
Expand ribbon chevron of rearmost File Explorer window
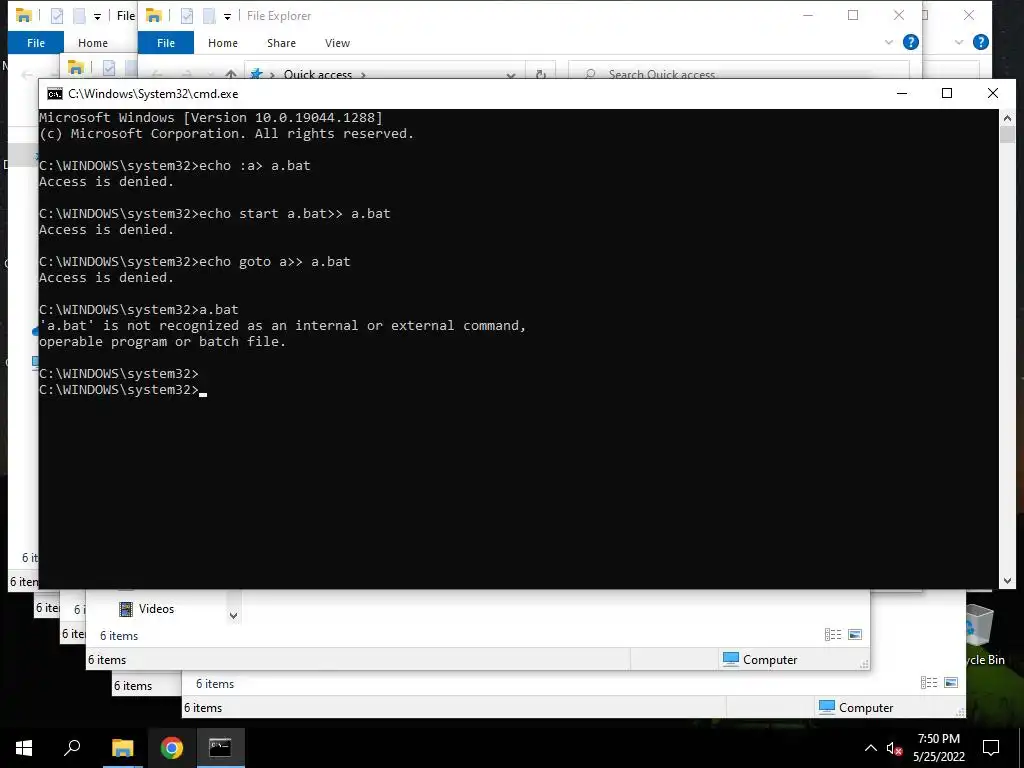[x=959, y=42]
